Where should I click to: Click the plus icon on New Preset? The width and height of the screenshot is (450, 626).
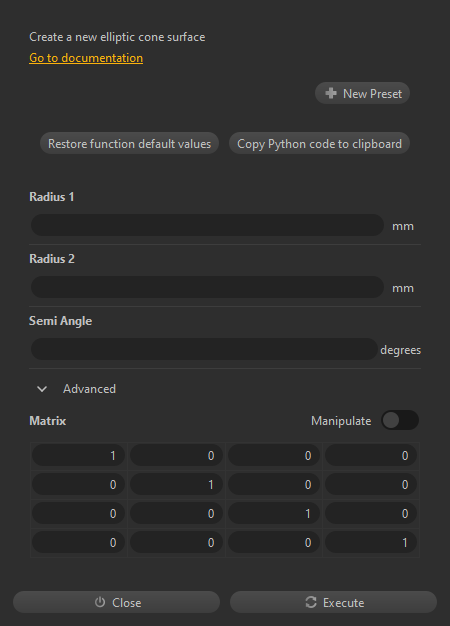331,93
